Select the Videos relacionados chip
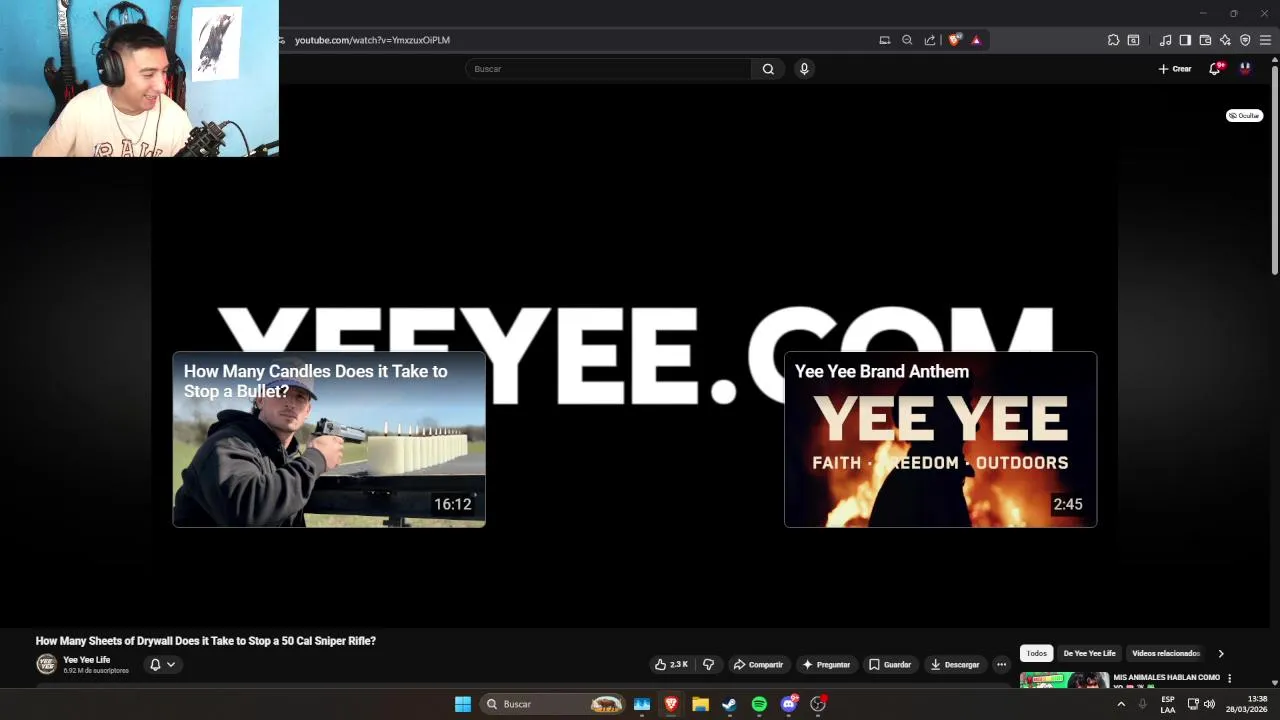The image size is (1280, 720). 1166,653
